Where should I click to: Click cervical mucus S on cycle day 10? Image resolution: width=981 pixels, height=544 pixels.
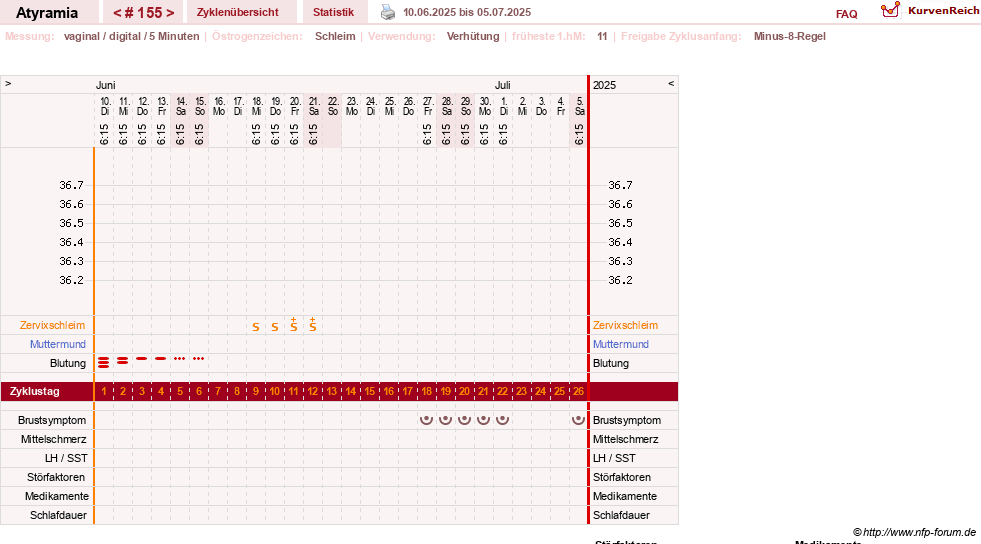275,327
